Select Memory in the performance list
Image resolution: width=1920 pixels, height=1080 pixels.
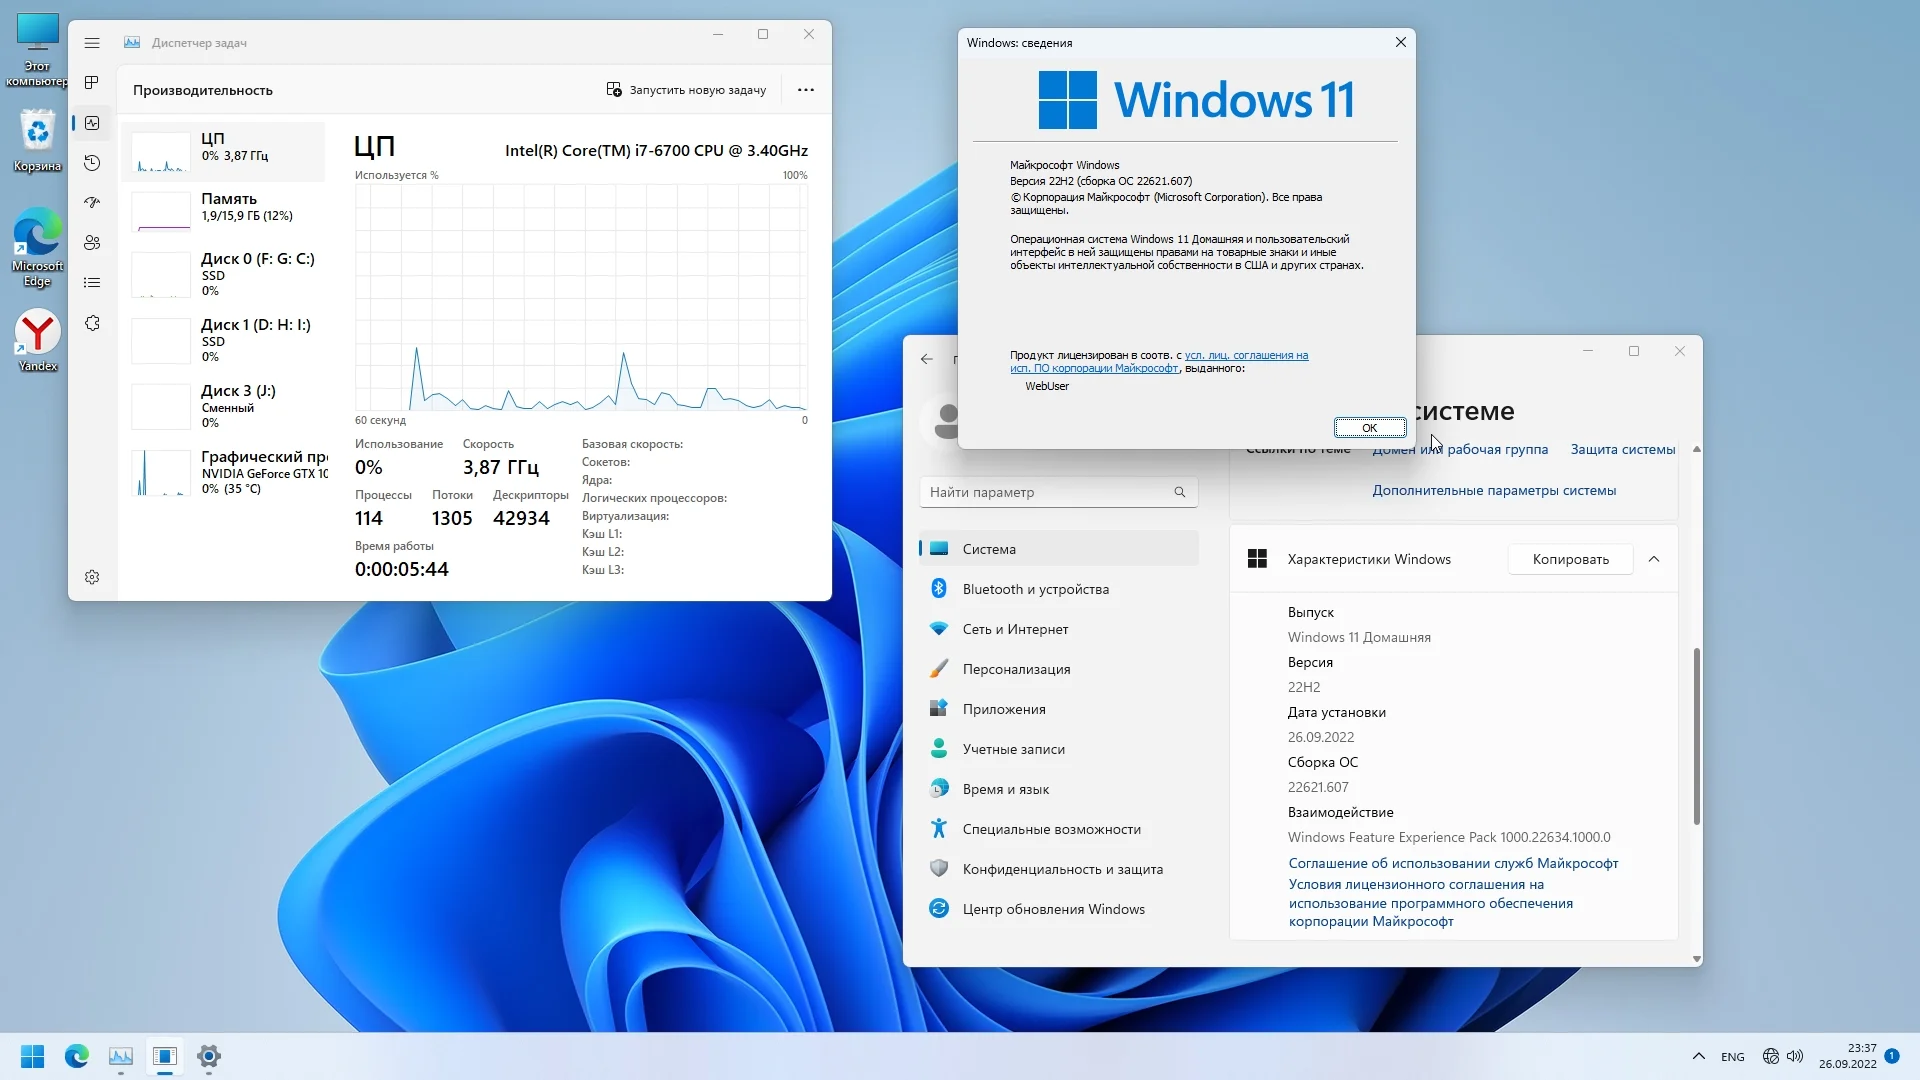coord(228,207)
